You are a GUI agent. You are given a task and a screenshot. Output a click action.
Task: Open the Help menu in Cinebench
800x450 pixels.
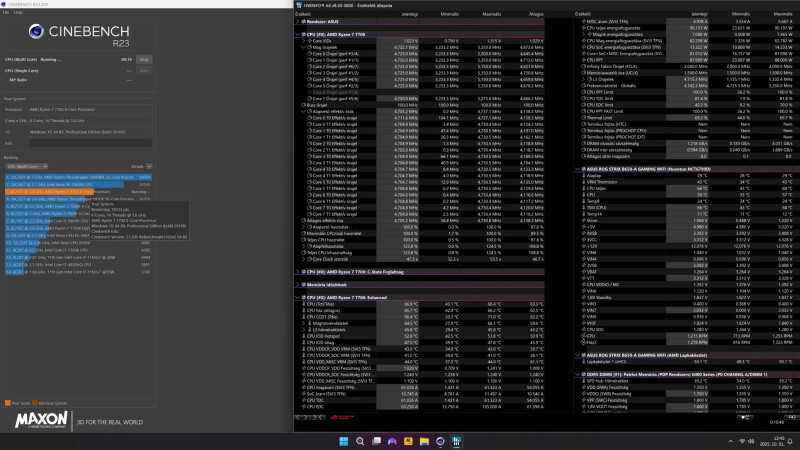18,12
